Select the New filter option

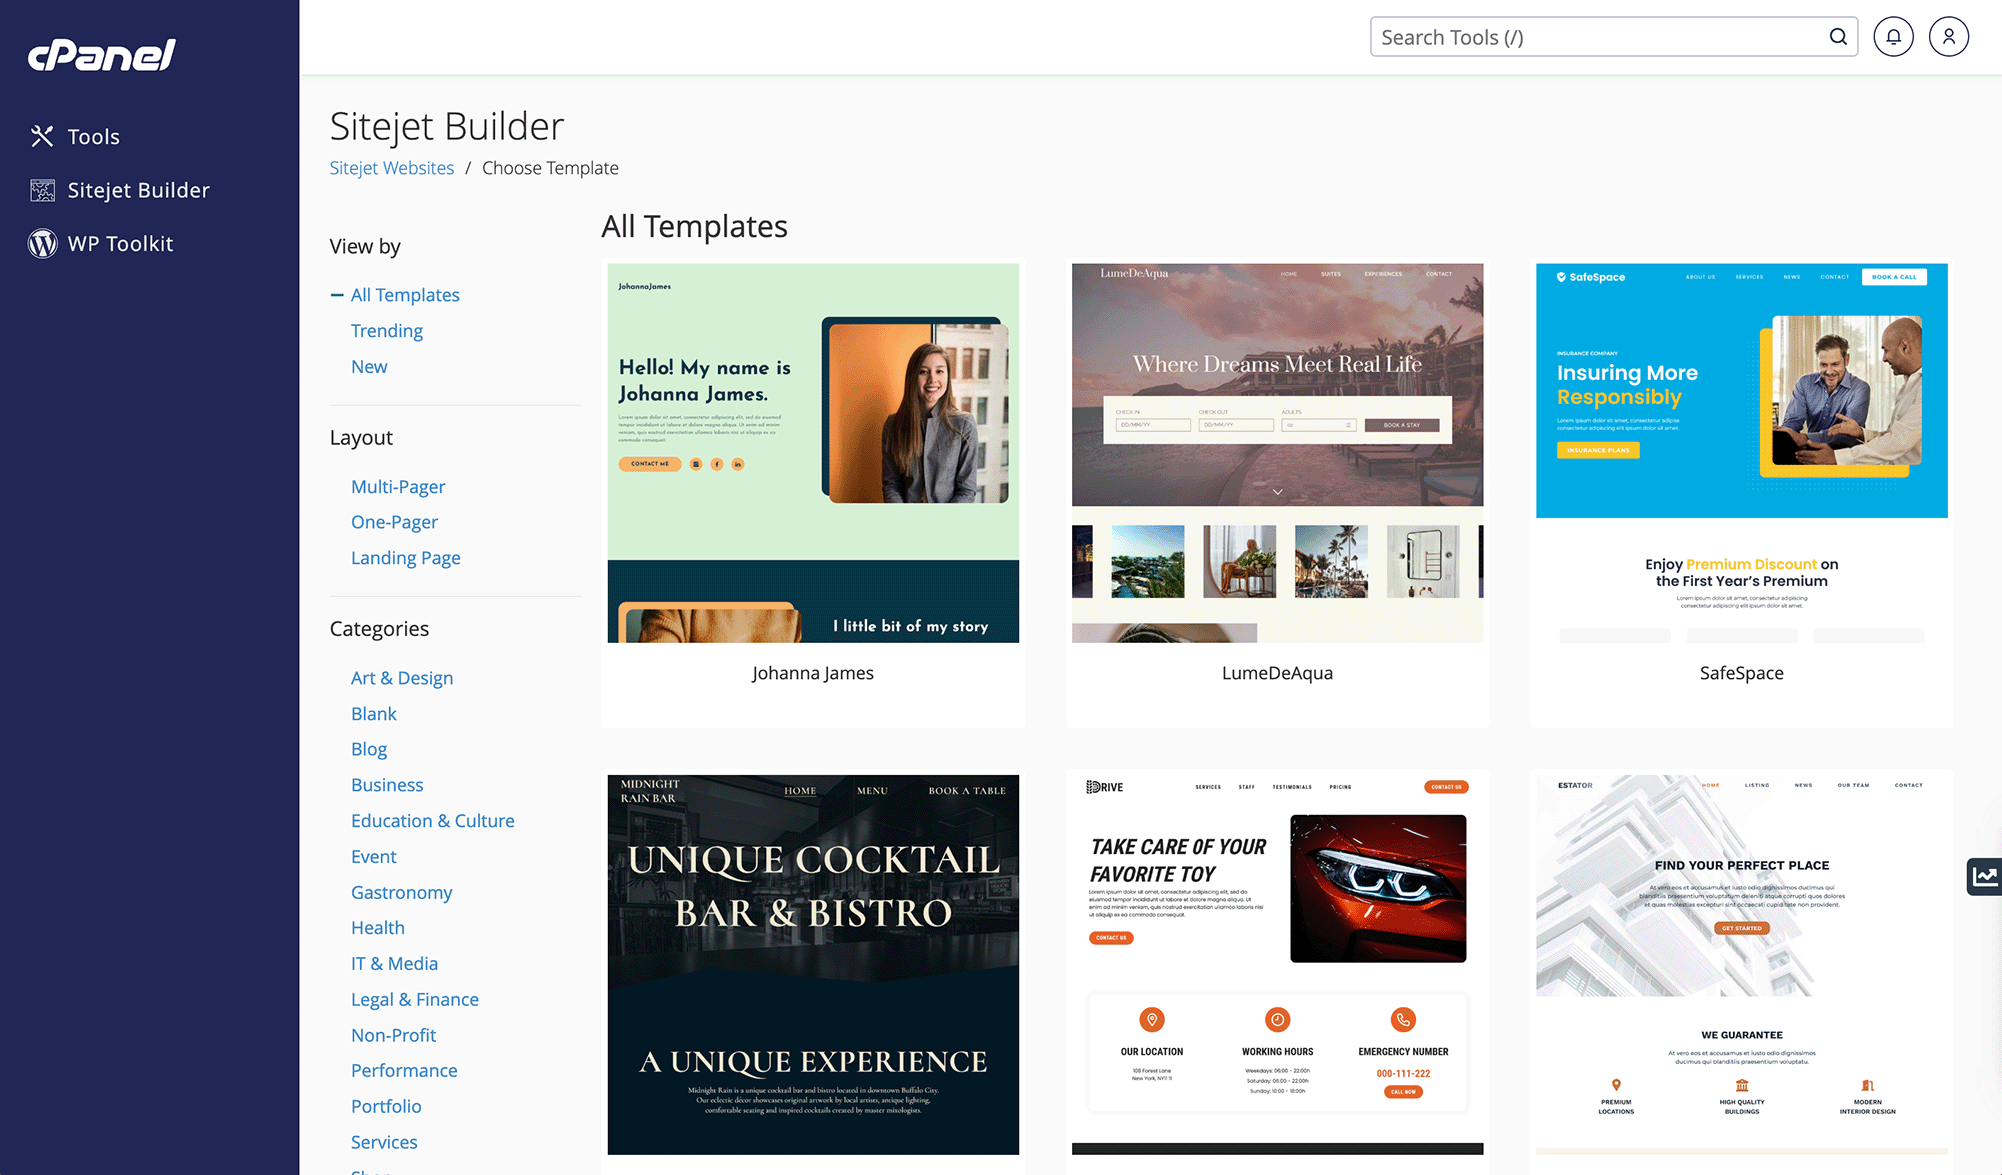[368, 365]
